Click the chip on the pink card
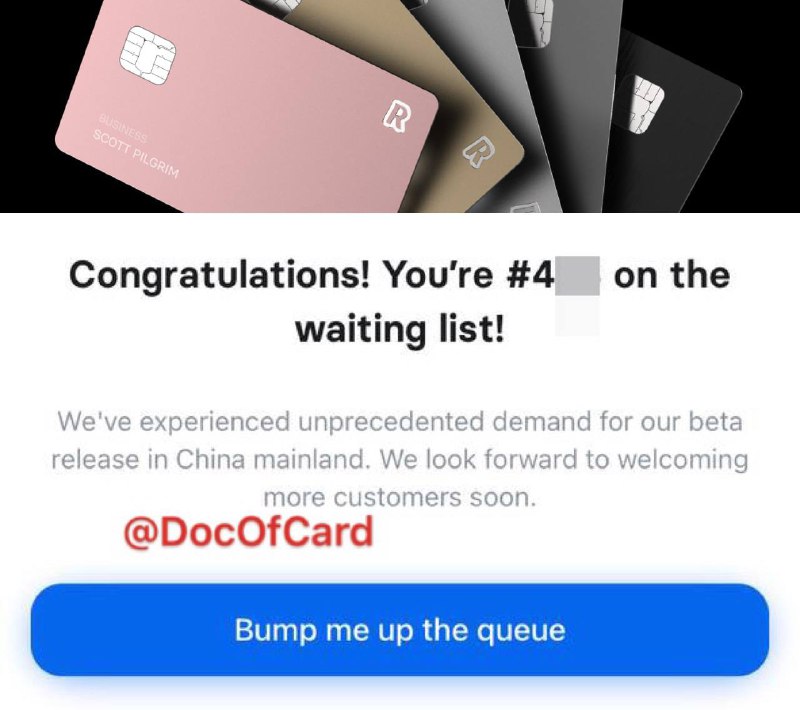Viewport: 800px width, 710px height. coord(148,55)
